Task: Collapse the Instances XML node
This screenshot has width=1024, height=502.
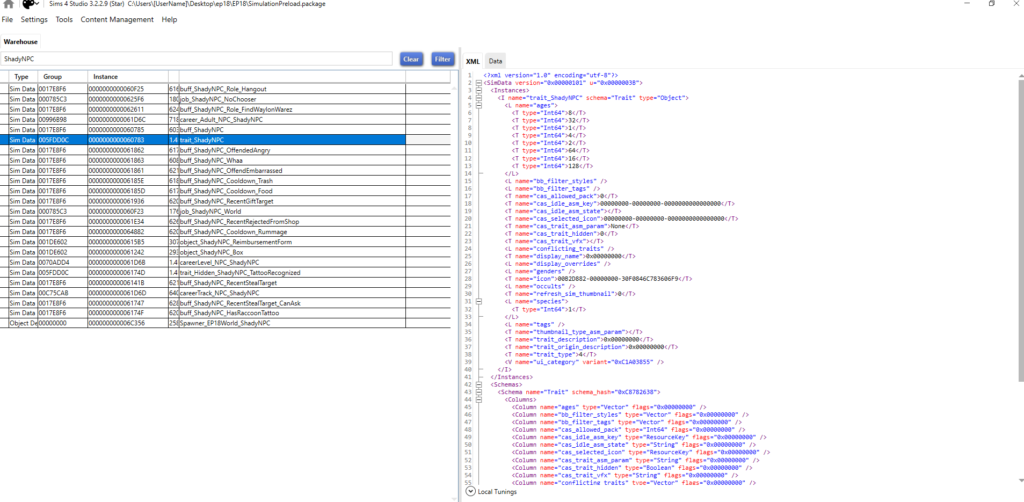Action: coord(480,89)
